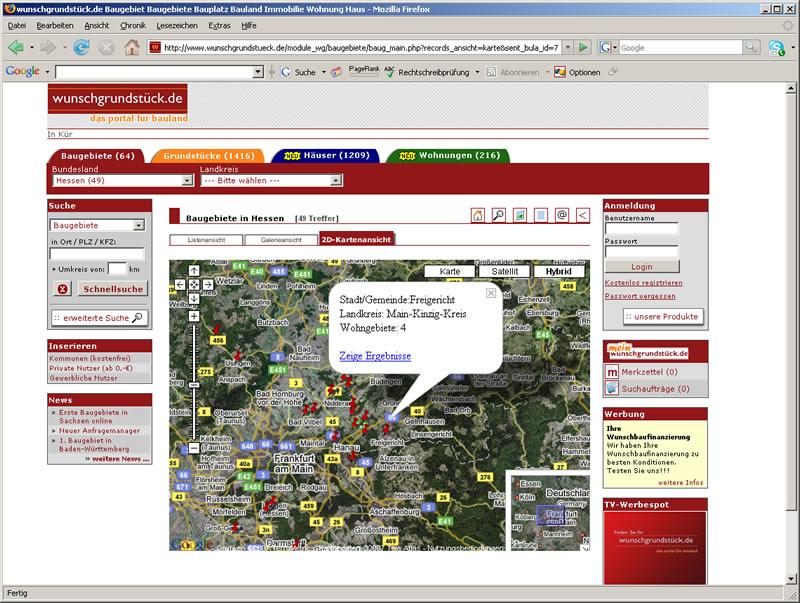Click the Schnellsuche button
The height and width of the screenshot is (603, 800).
pos(113,289)
